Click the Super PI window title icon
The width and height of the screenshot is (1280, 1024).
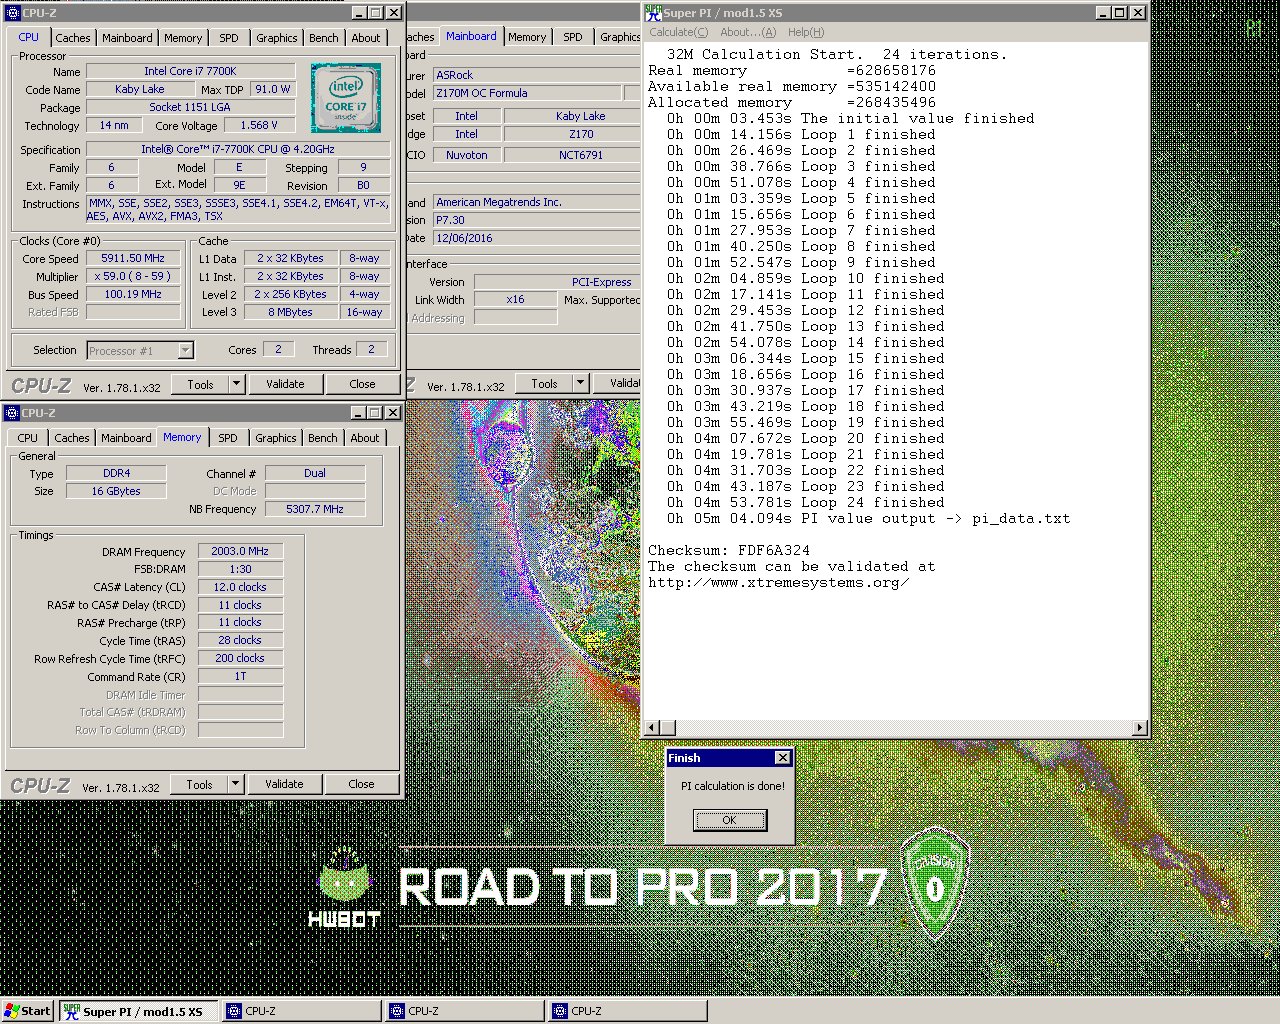653,13
